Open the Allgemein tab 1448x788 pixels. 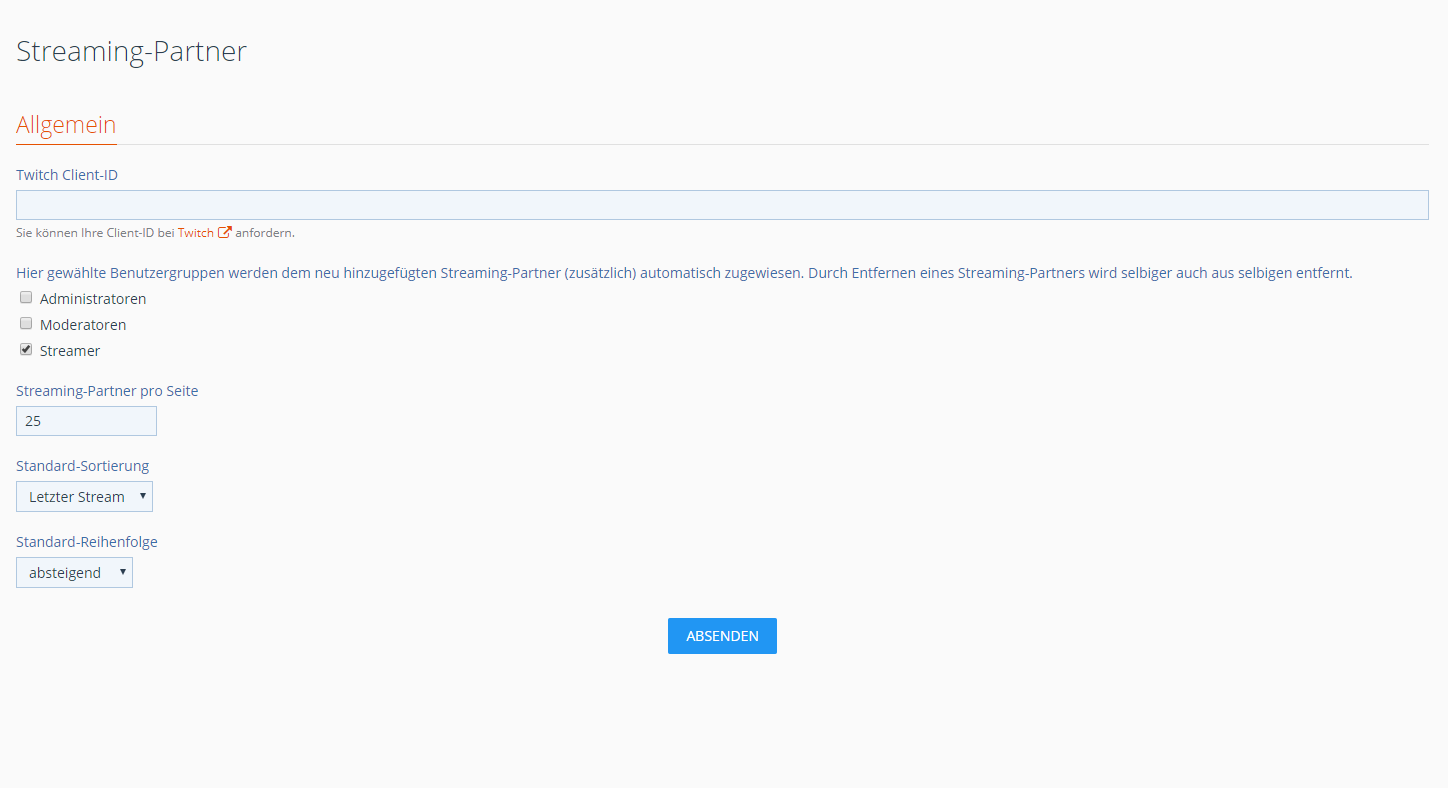coord(66,125)
